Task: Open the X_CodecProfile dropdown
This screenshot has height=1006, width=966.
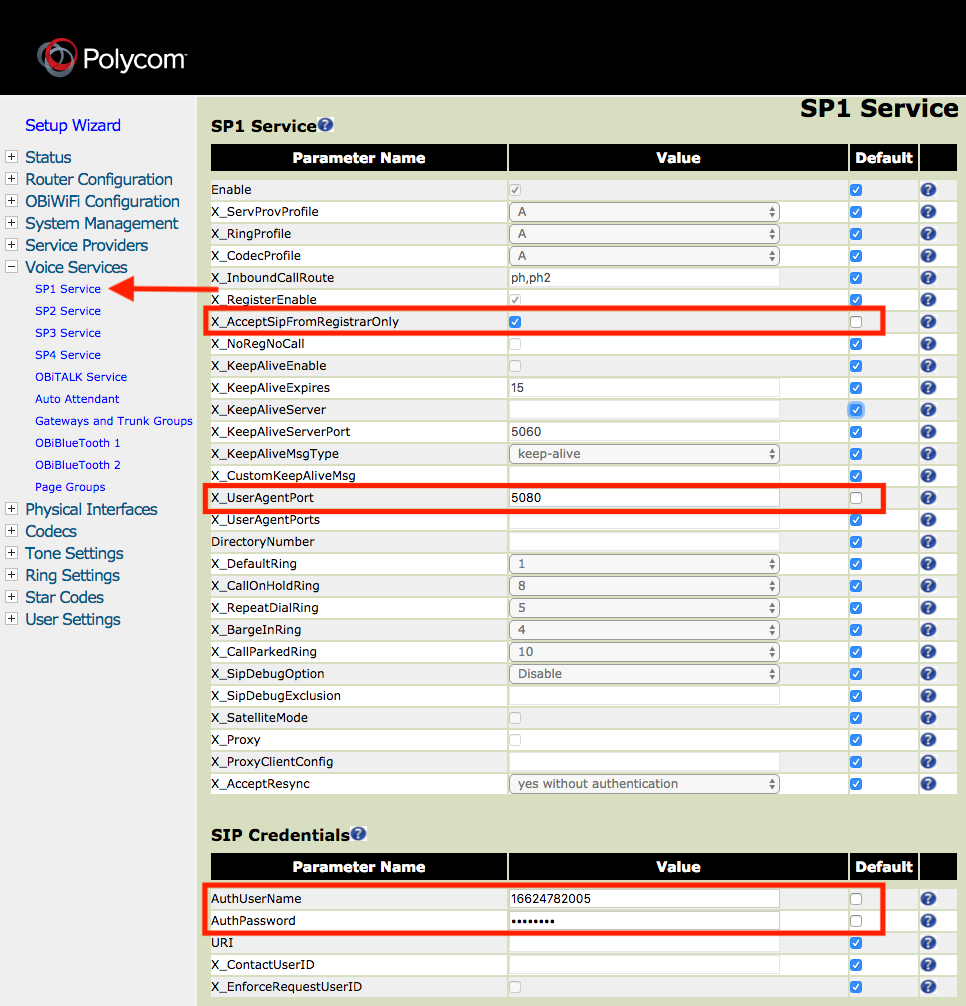Action: 643,255
